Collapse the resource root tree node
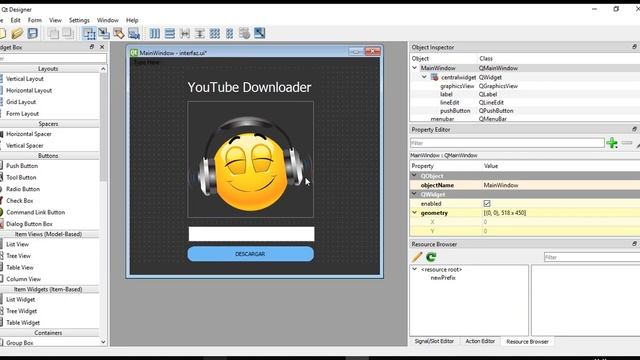640x360 pixels. click(x=415, y=269)
